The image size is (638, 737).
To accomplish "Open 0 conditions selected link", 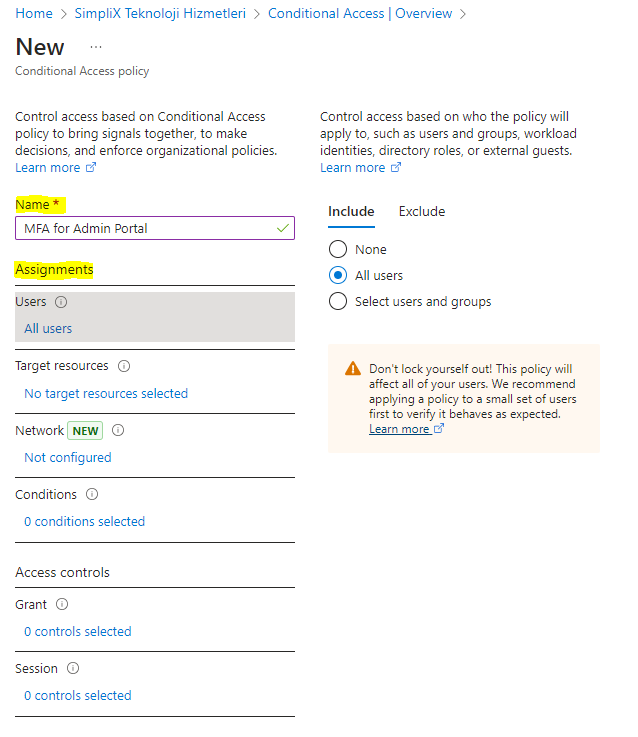I will tap(85, 522).
